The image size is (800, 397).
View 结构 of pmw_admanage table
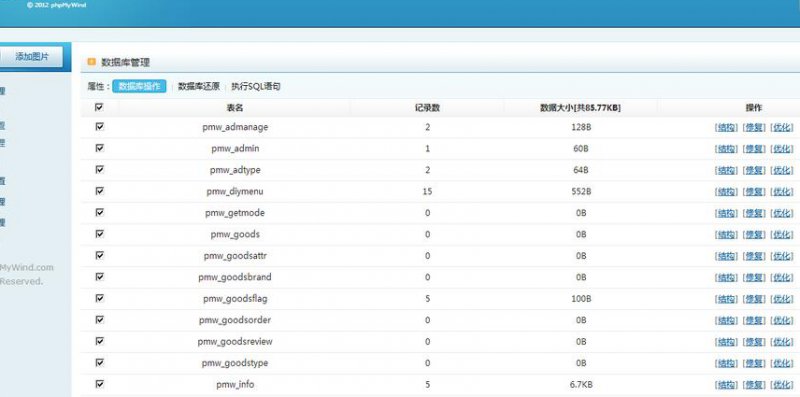coord(727,128)
